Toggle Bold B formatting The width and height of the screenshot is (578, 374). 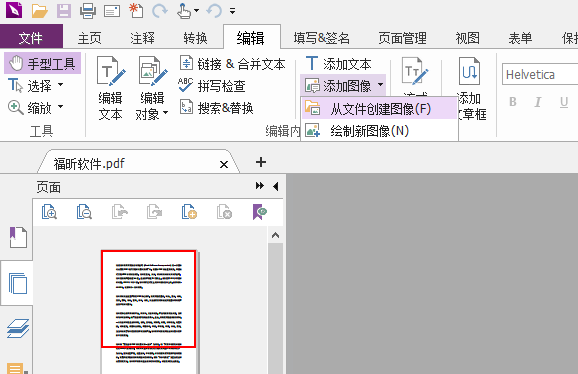512,102
